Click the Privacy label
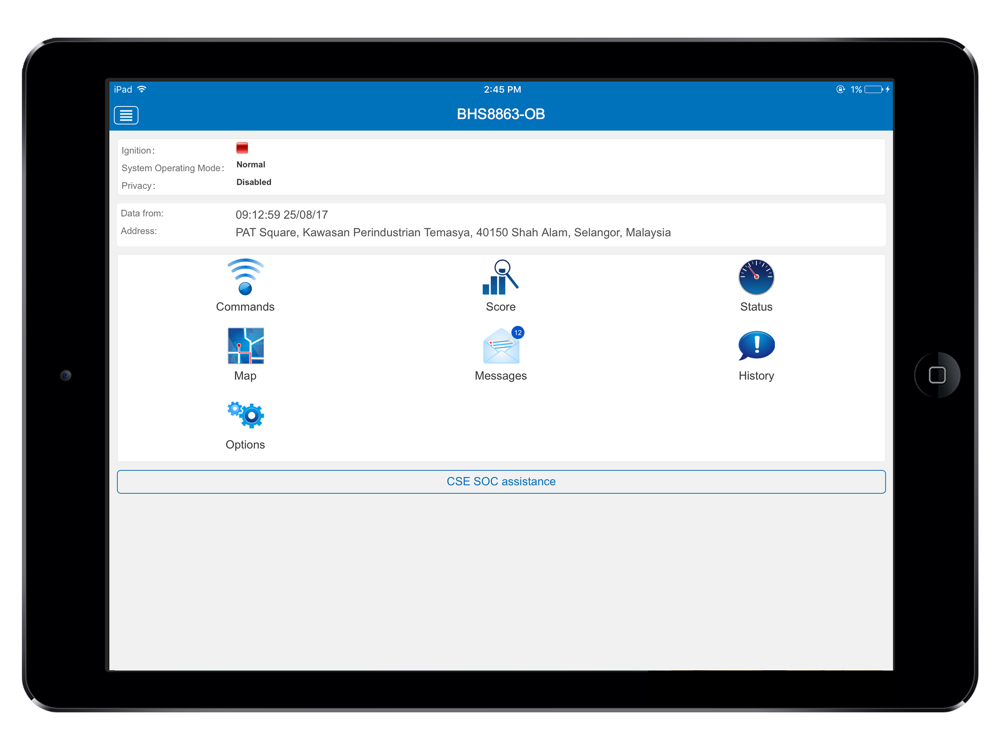The width and height of the screenshot is (1000, 750). pos(138,186)
